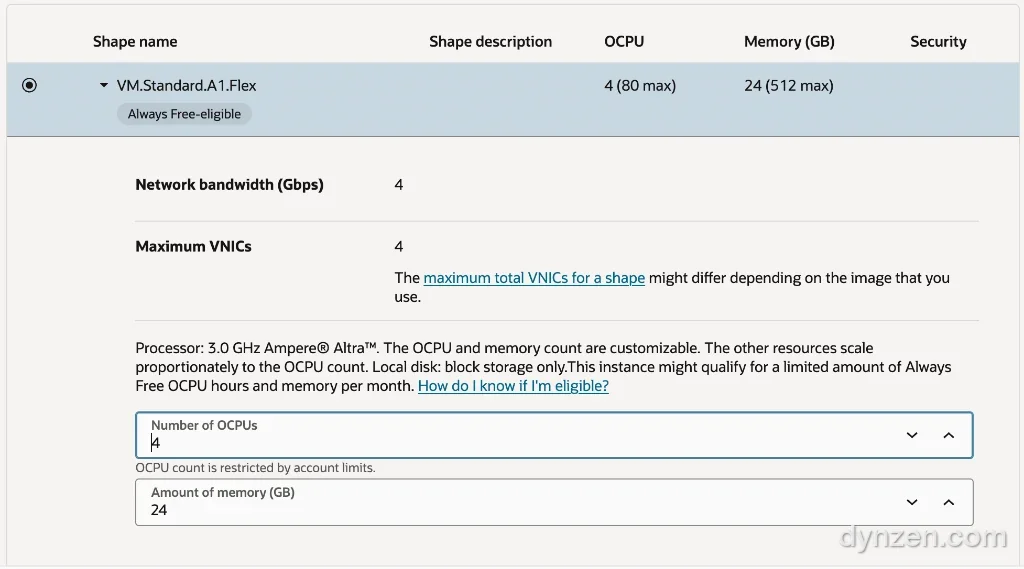Click the 24 (512 max) memory value
The width and height of the screenshot is (1024, 569).
[x=788, y=86]
